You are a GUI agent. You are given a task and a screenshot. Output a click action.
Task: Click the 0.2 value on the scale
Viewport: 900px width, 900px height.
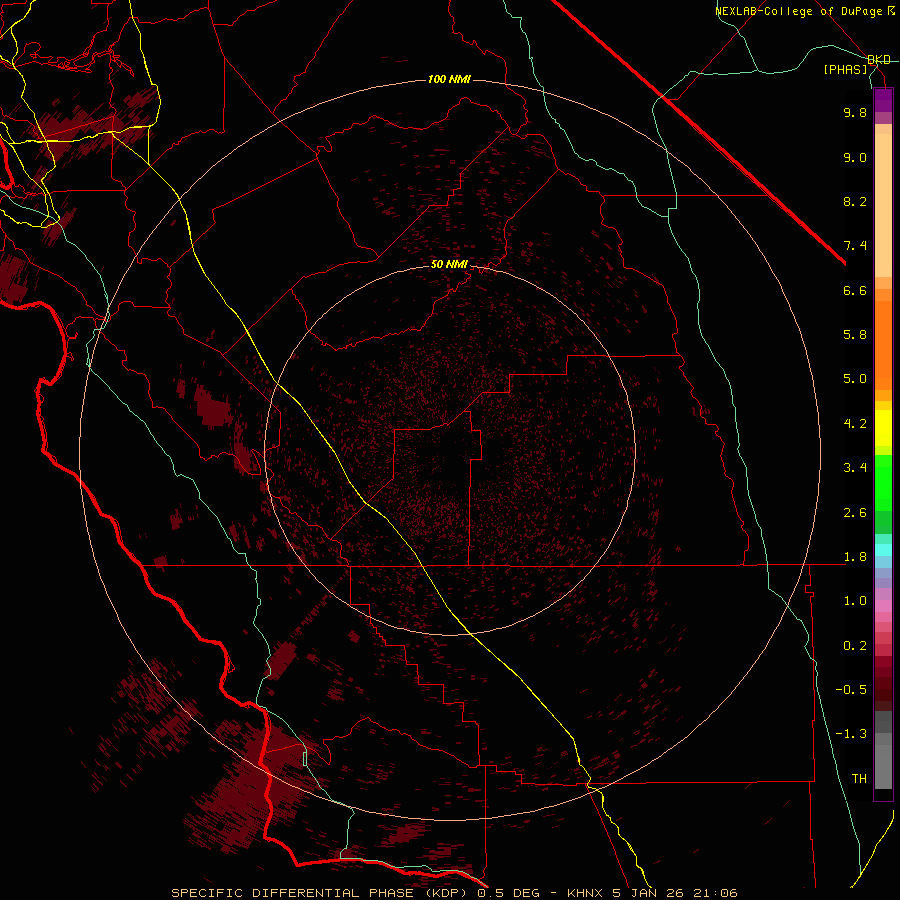click(855, 646)
